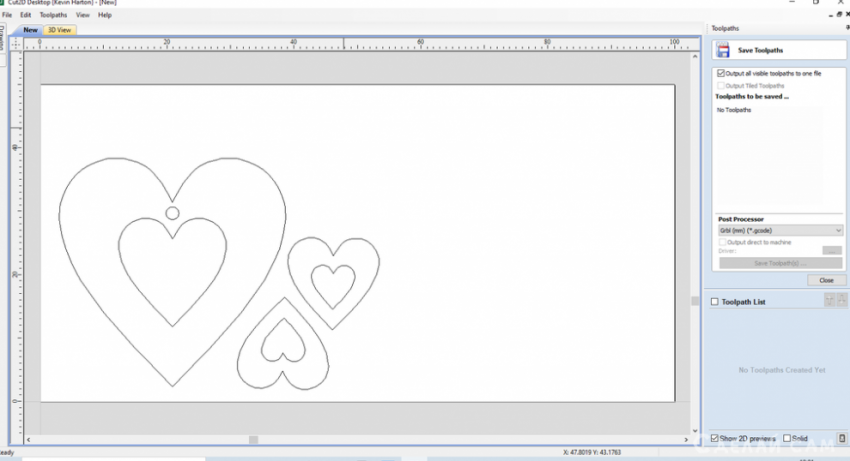Click the Save Toolpaths floppy disk icon
850x461 pixels.
click(722, 51)
